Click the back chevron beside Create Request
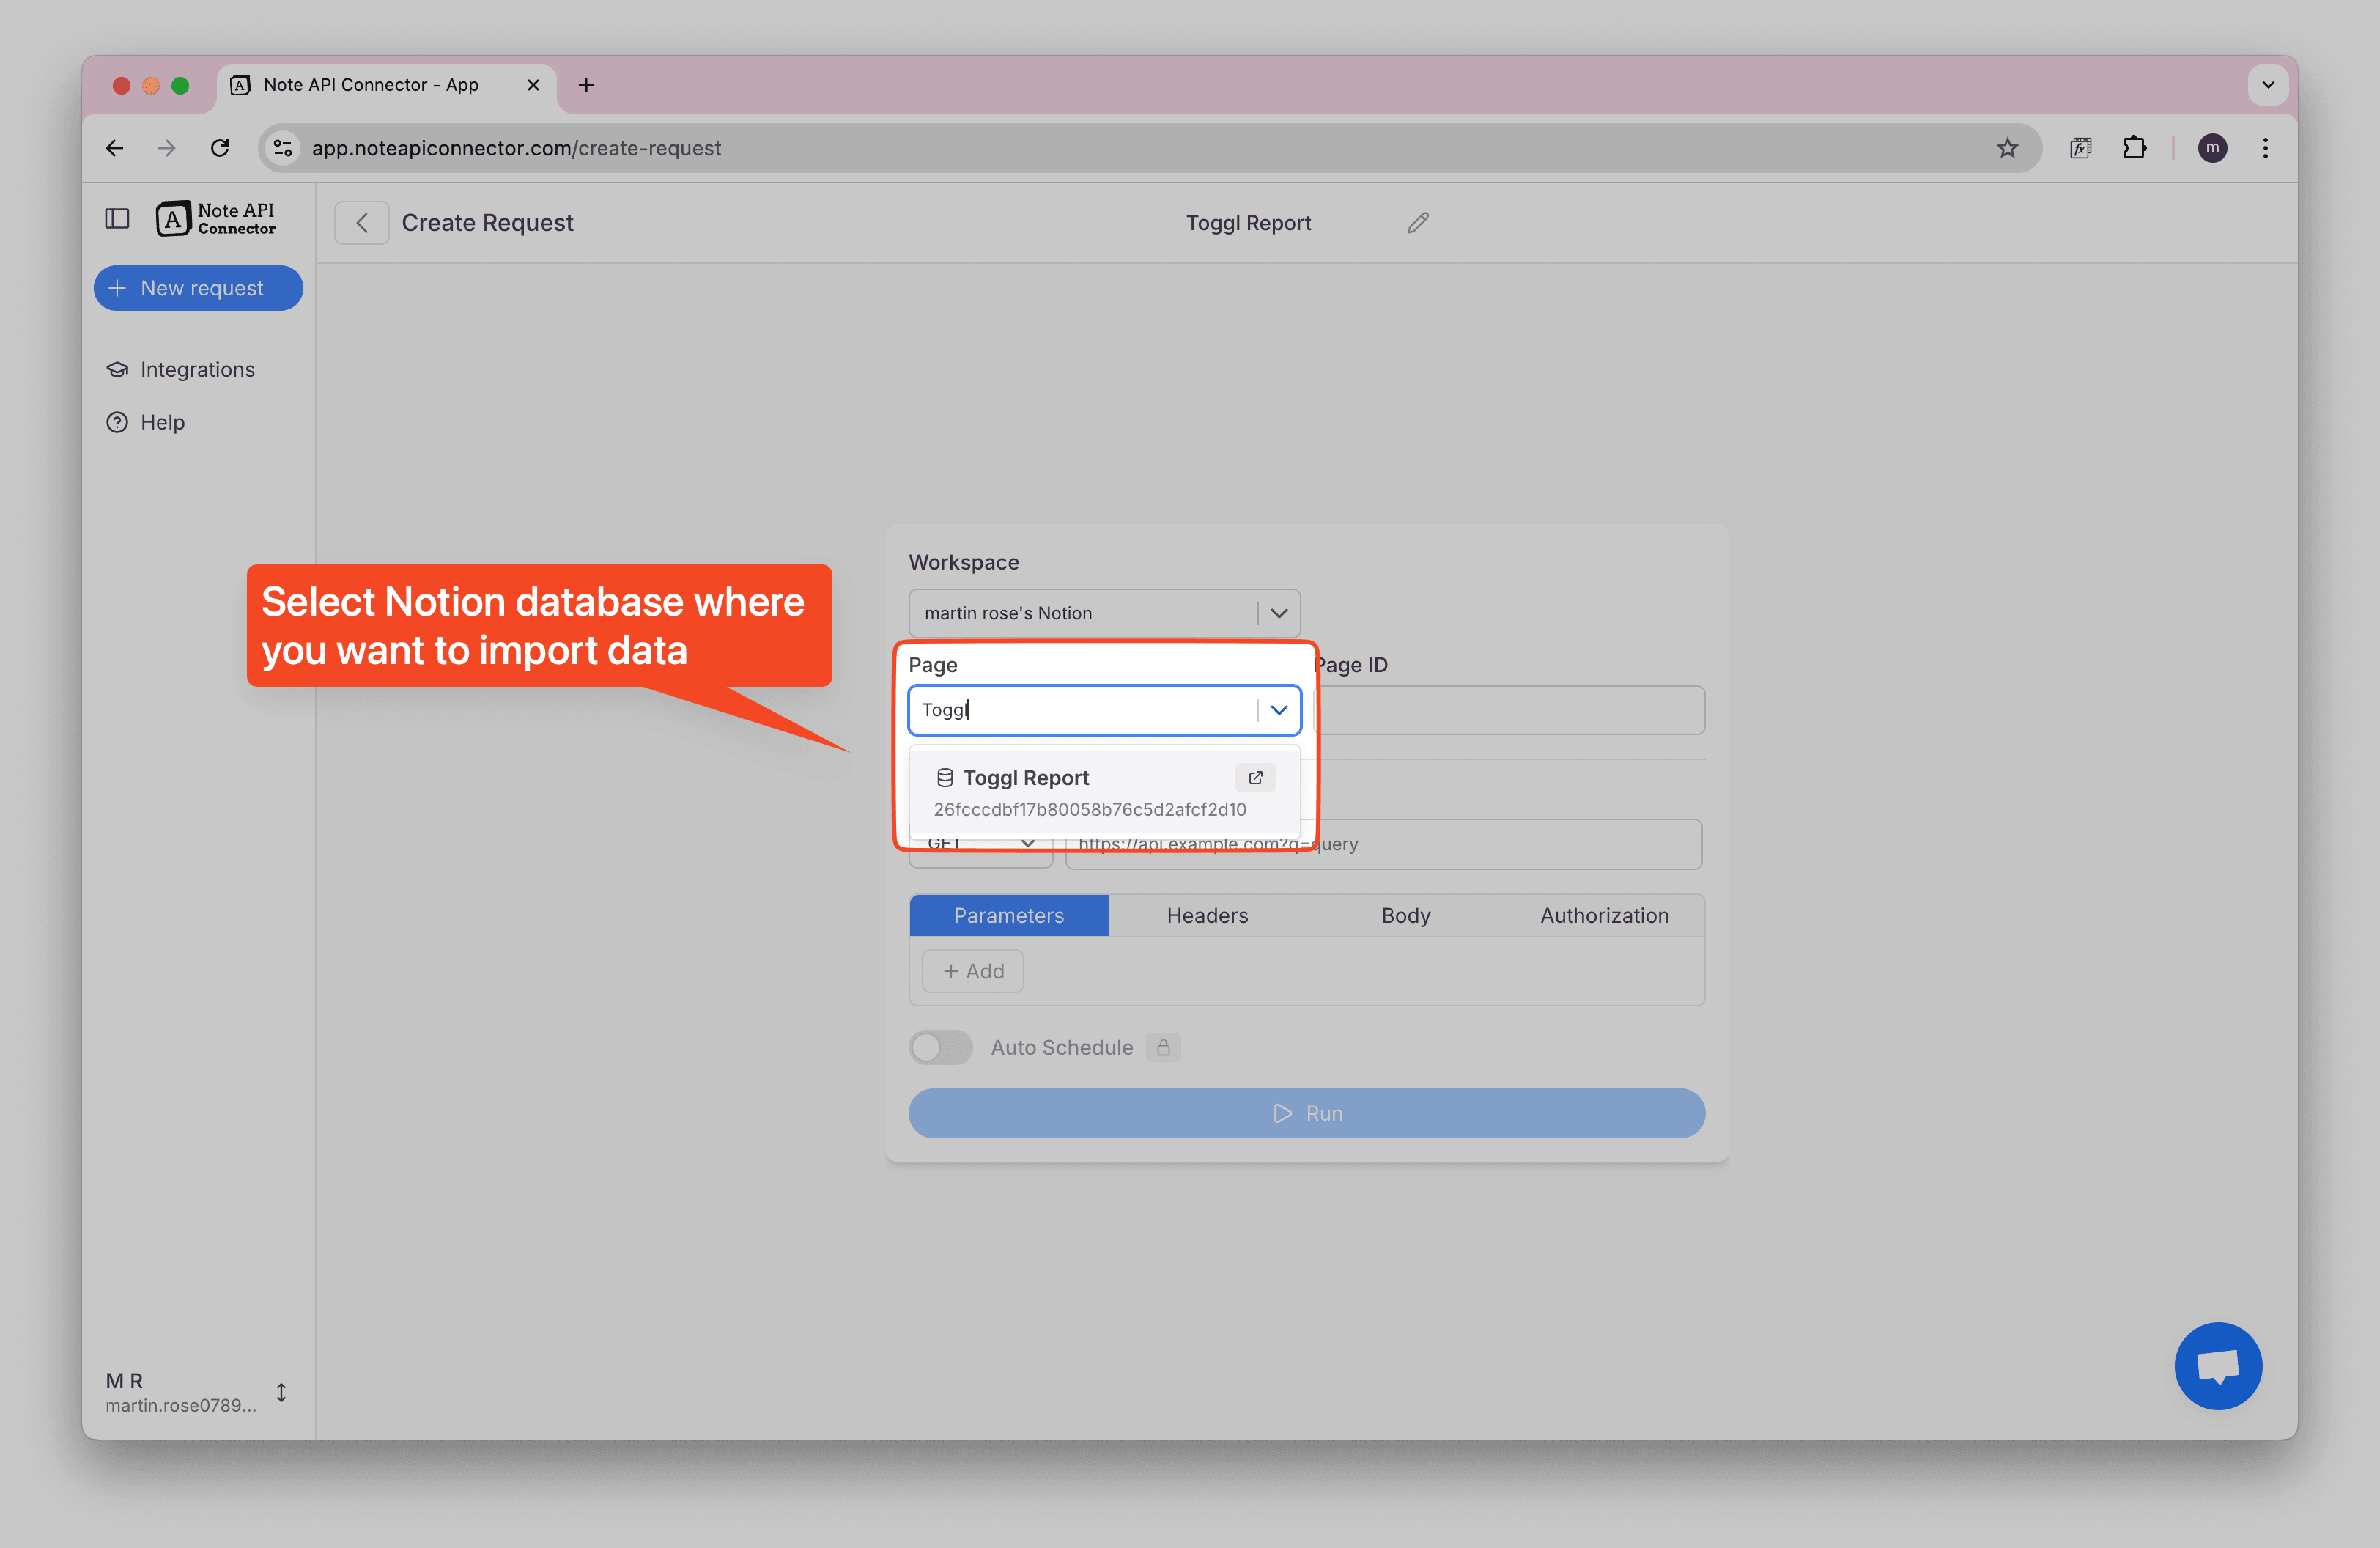 pyautogui.click(x=362, y=223)
